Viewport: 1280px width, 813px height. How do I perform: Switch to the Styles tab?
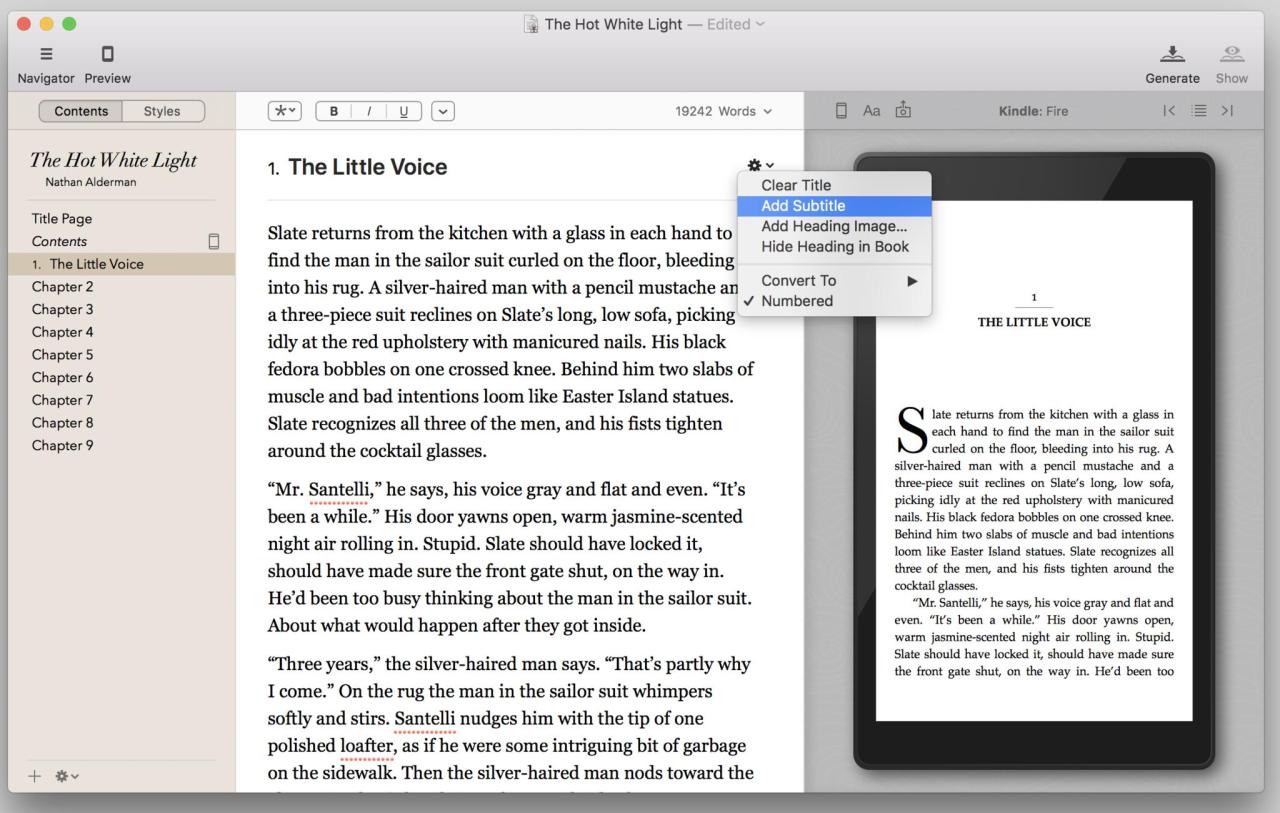[x=162, y=111]
